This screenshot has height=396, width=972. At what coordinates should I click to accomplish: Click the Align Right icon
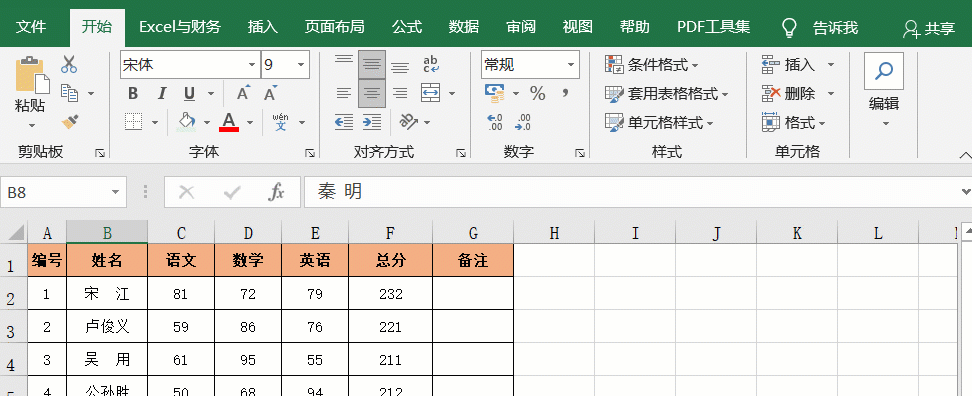pos(400,94)
